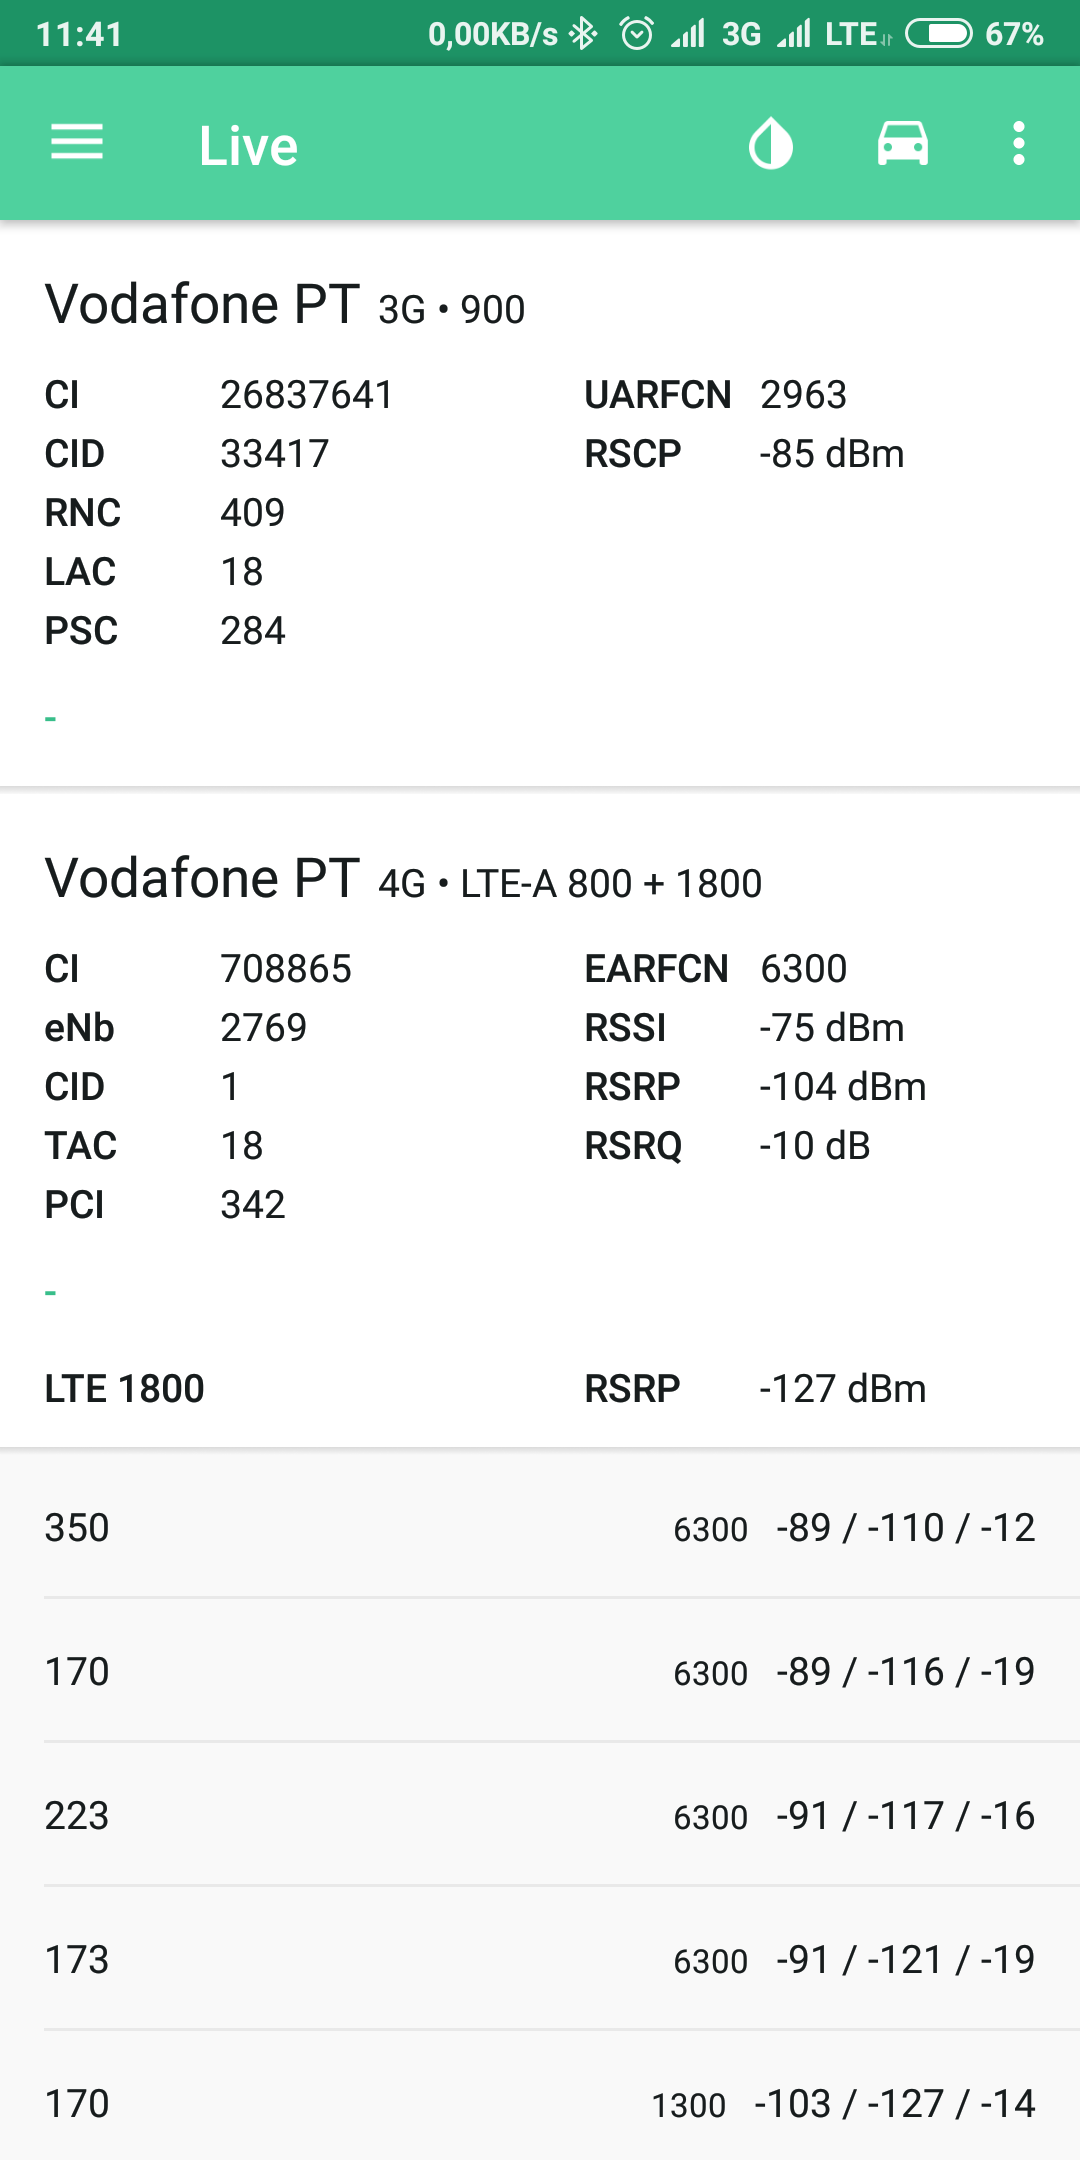This screenshot has width=1080, height=2160.
Task: Open the three-dot overflow menu
Action: [1018, 144]
